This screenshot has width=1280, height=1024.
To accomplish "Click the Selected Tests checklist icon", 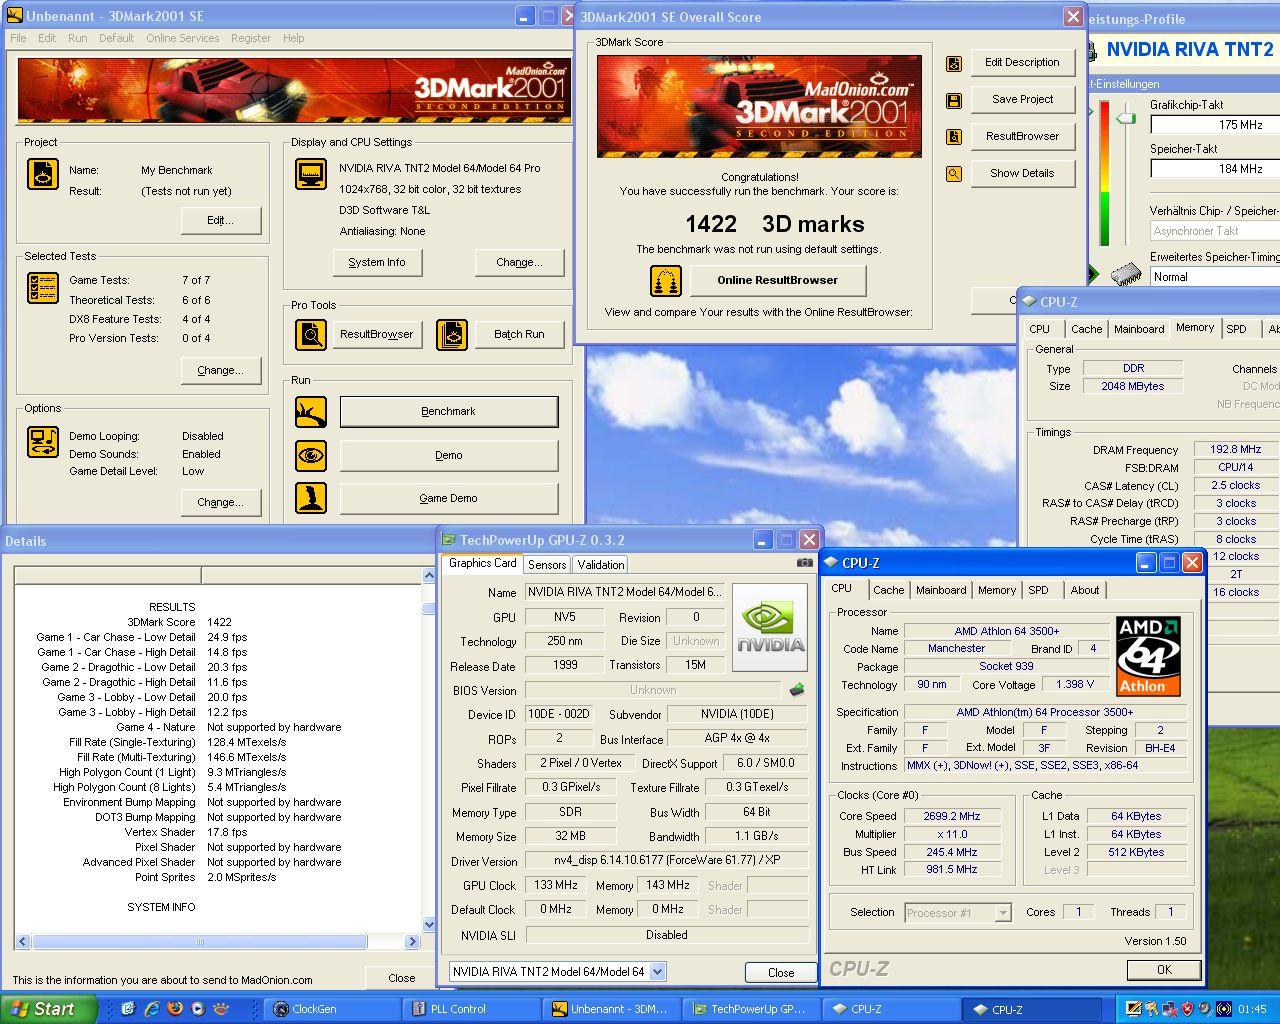I will coord(43,288).
